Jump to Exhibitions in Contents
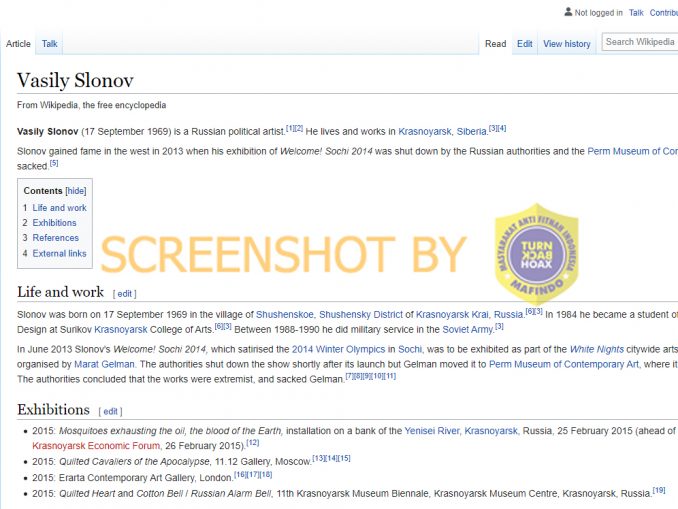The height and width of the screenshot is (509, 678). [x=54, y=223]
